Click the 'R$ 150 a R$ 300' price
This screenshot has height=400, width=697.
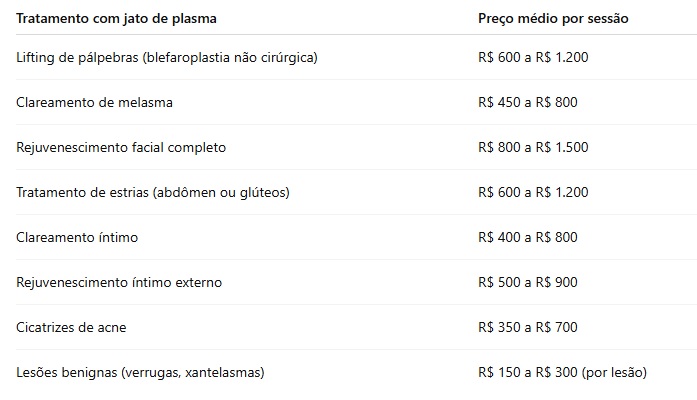(528, 372)
